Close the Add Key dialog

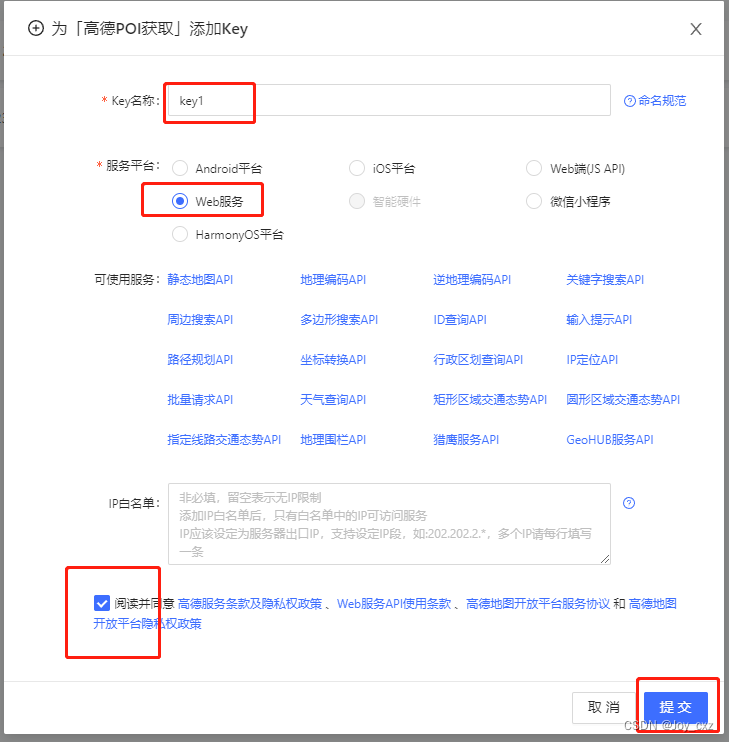tap(695, 29)
